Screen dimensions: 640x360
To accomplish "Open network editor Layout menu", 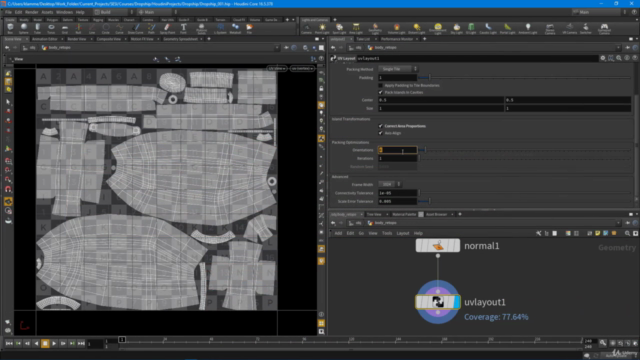I will [x=403, y=233].
